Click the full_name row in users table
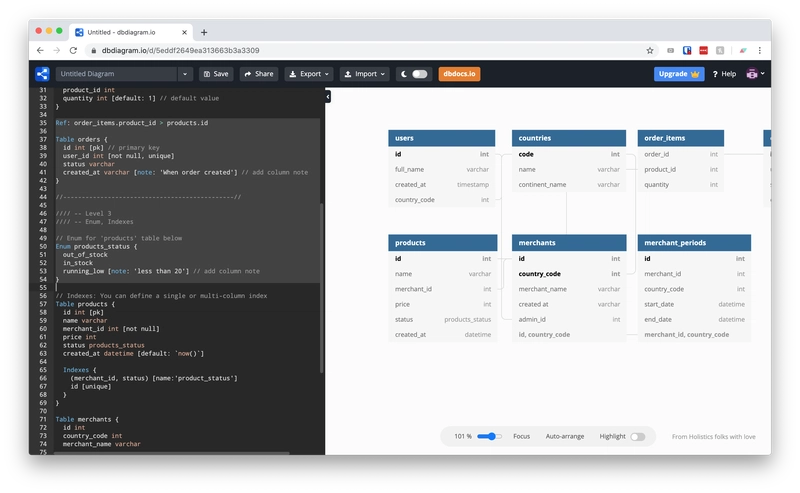 [x=442, y=169]
